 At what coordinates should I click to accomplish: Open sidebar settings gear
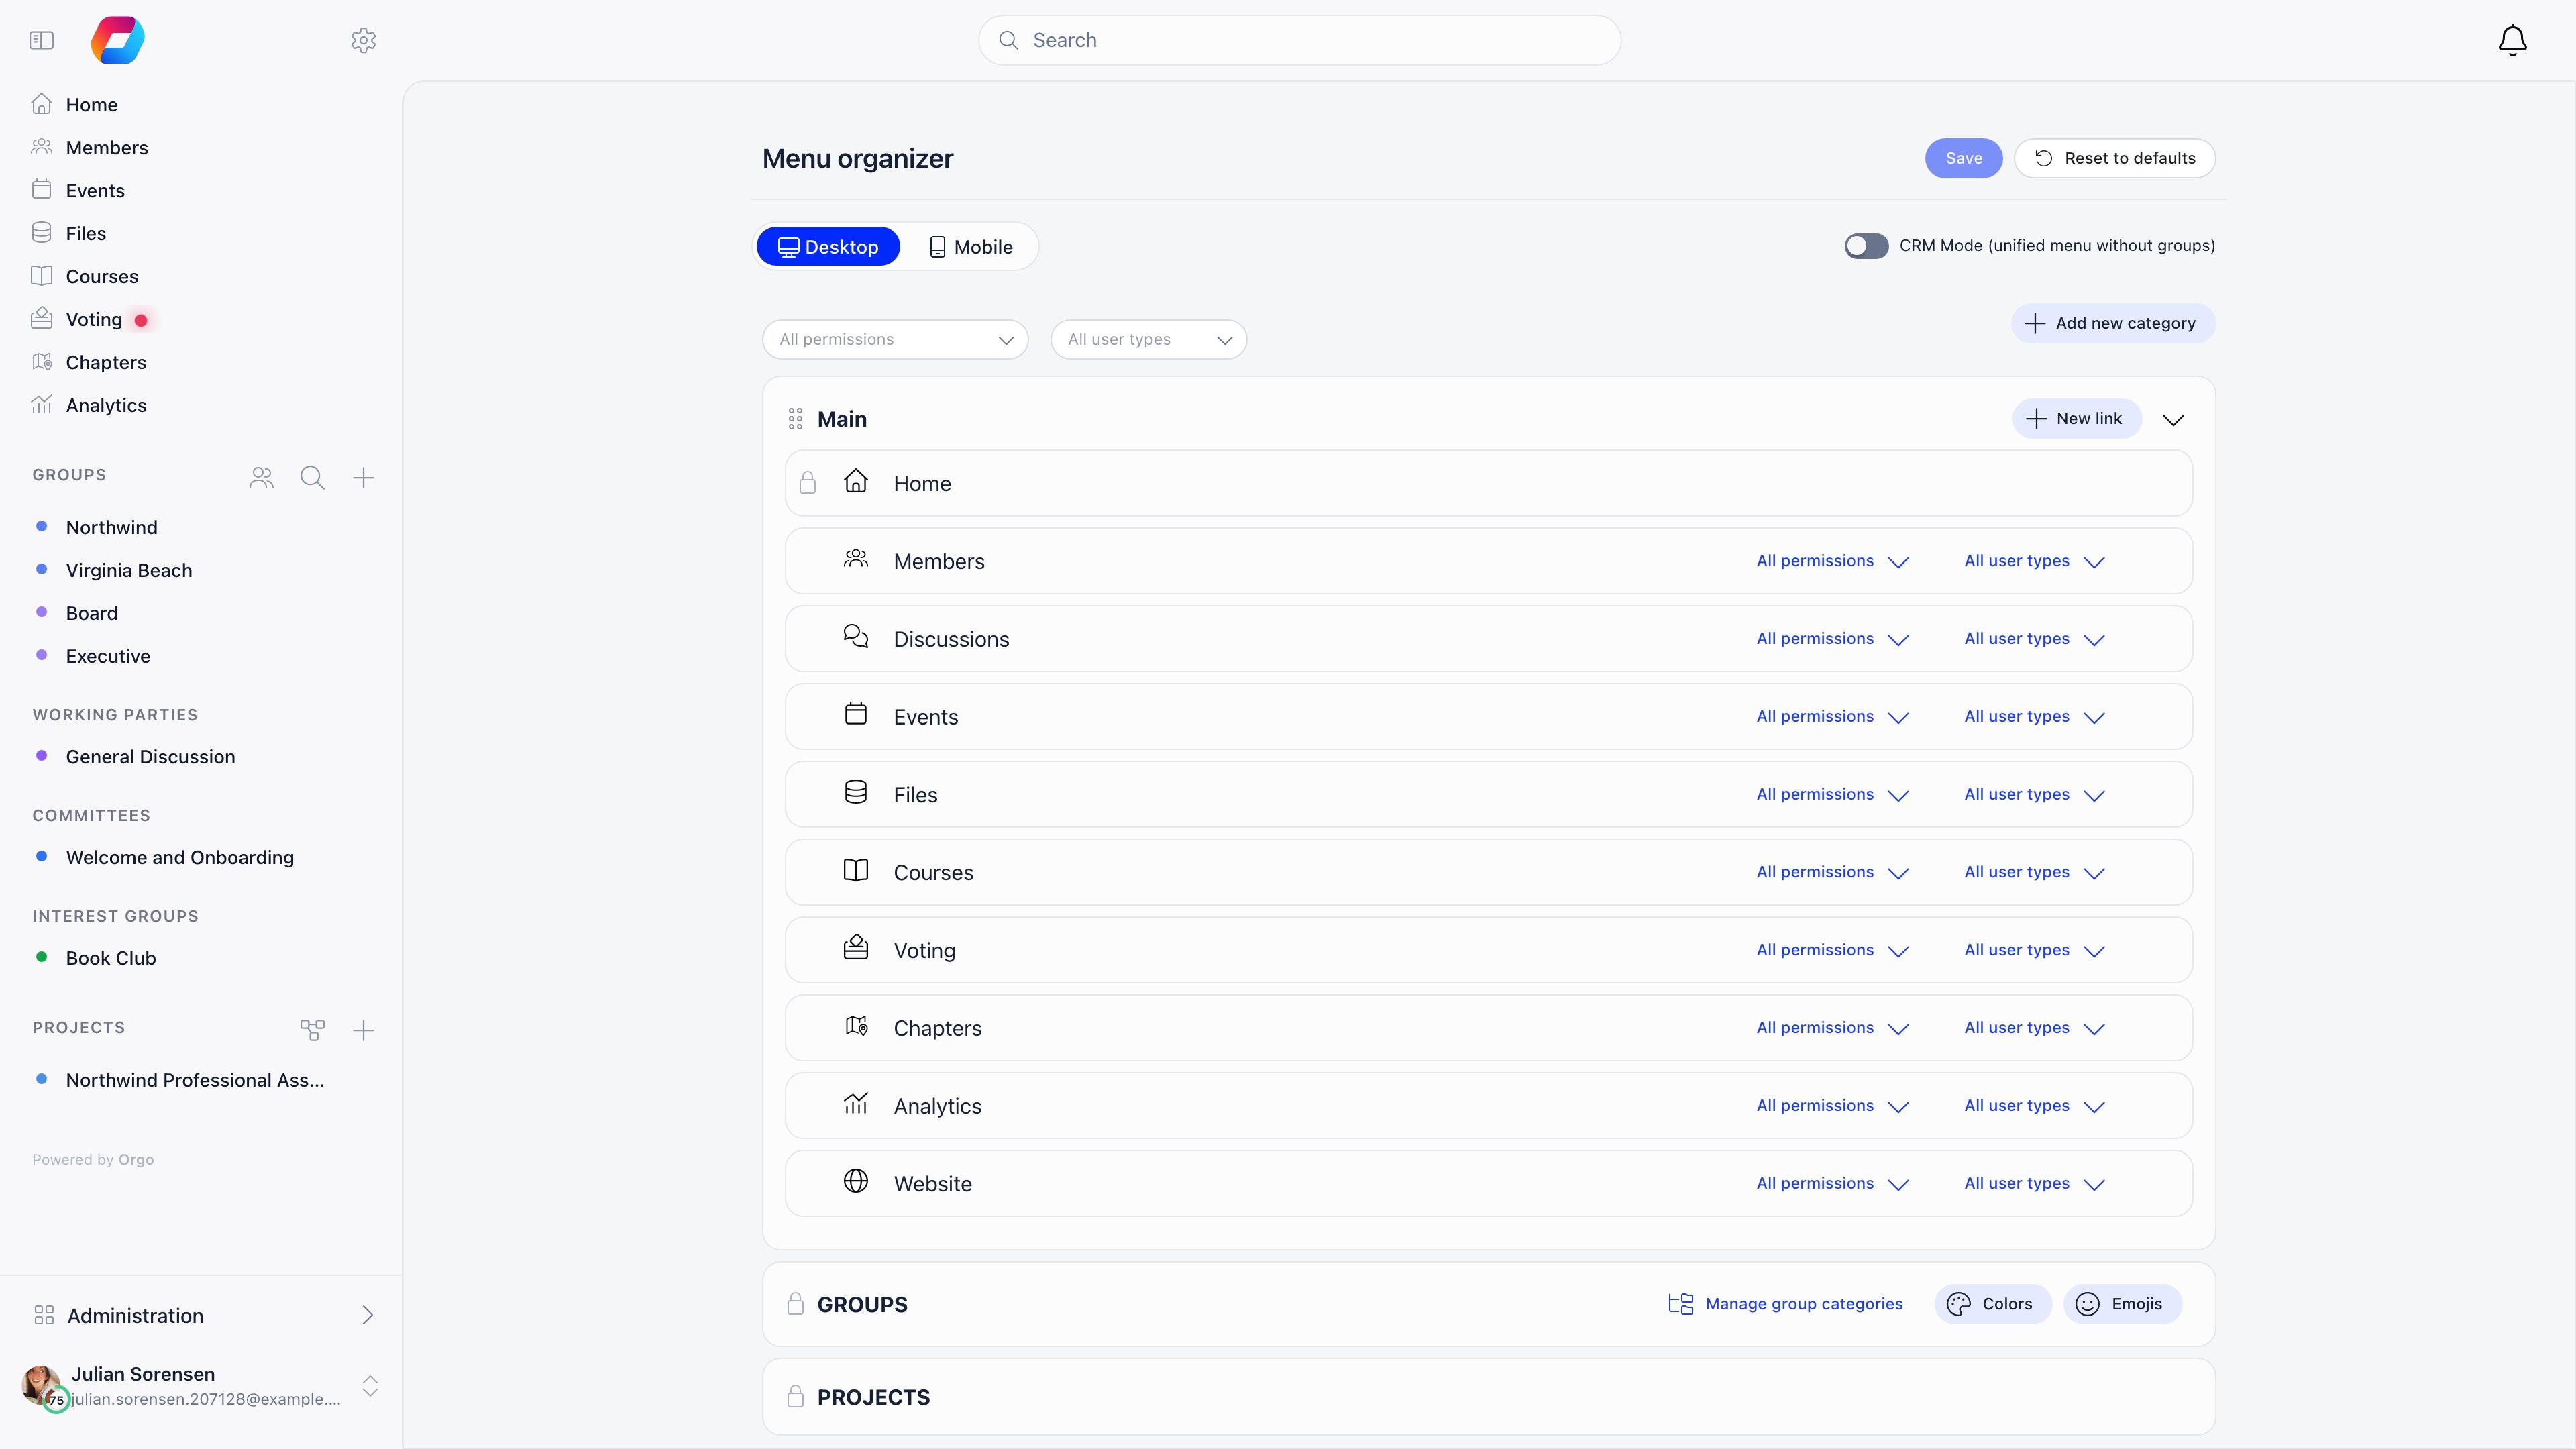363,40
